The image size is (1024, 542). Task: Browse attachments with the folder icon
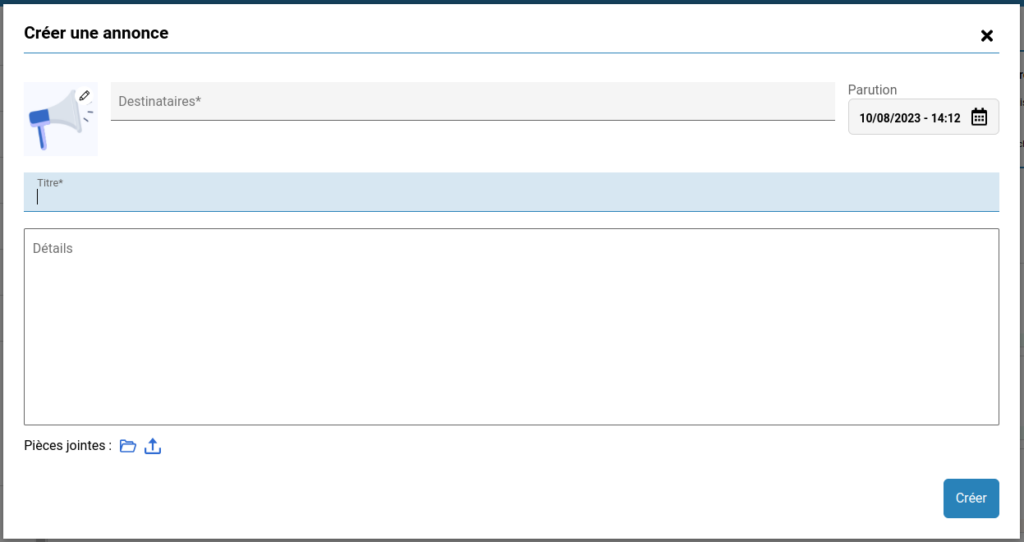click(x=128, y=446)
